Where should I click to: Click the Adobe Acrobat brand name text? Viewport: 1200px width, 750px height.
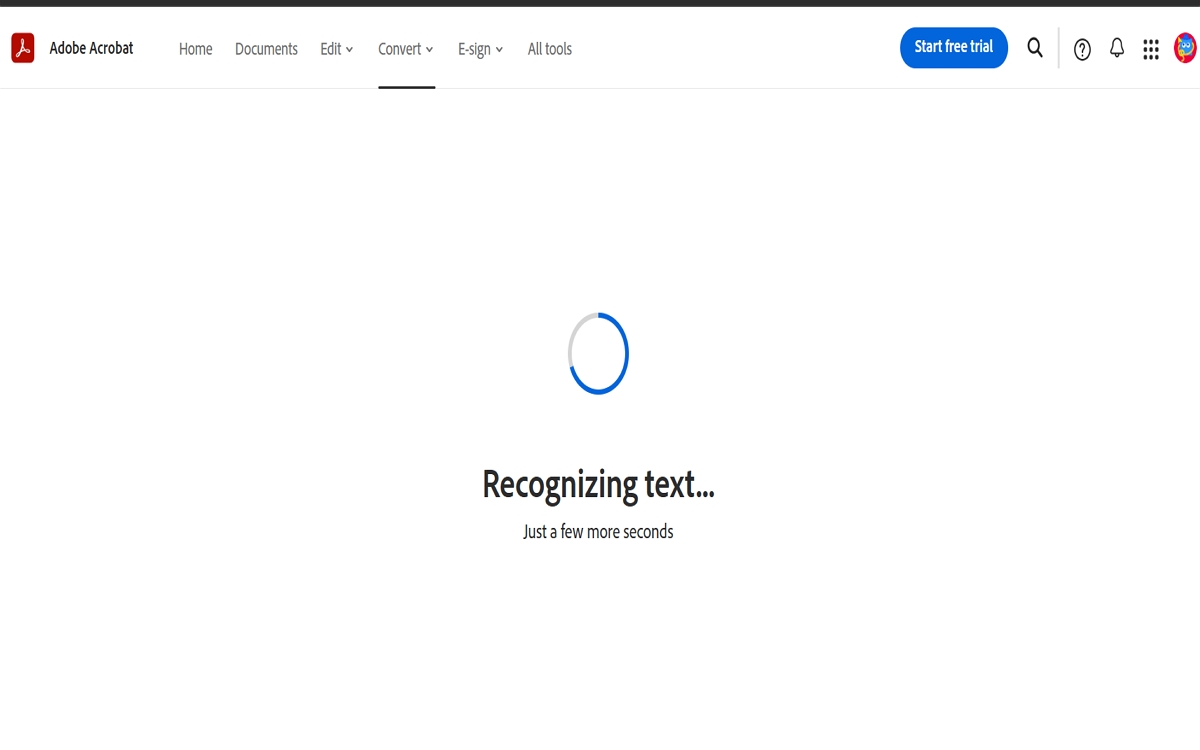tap(91, 48)
